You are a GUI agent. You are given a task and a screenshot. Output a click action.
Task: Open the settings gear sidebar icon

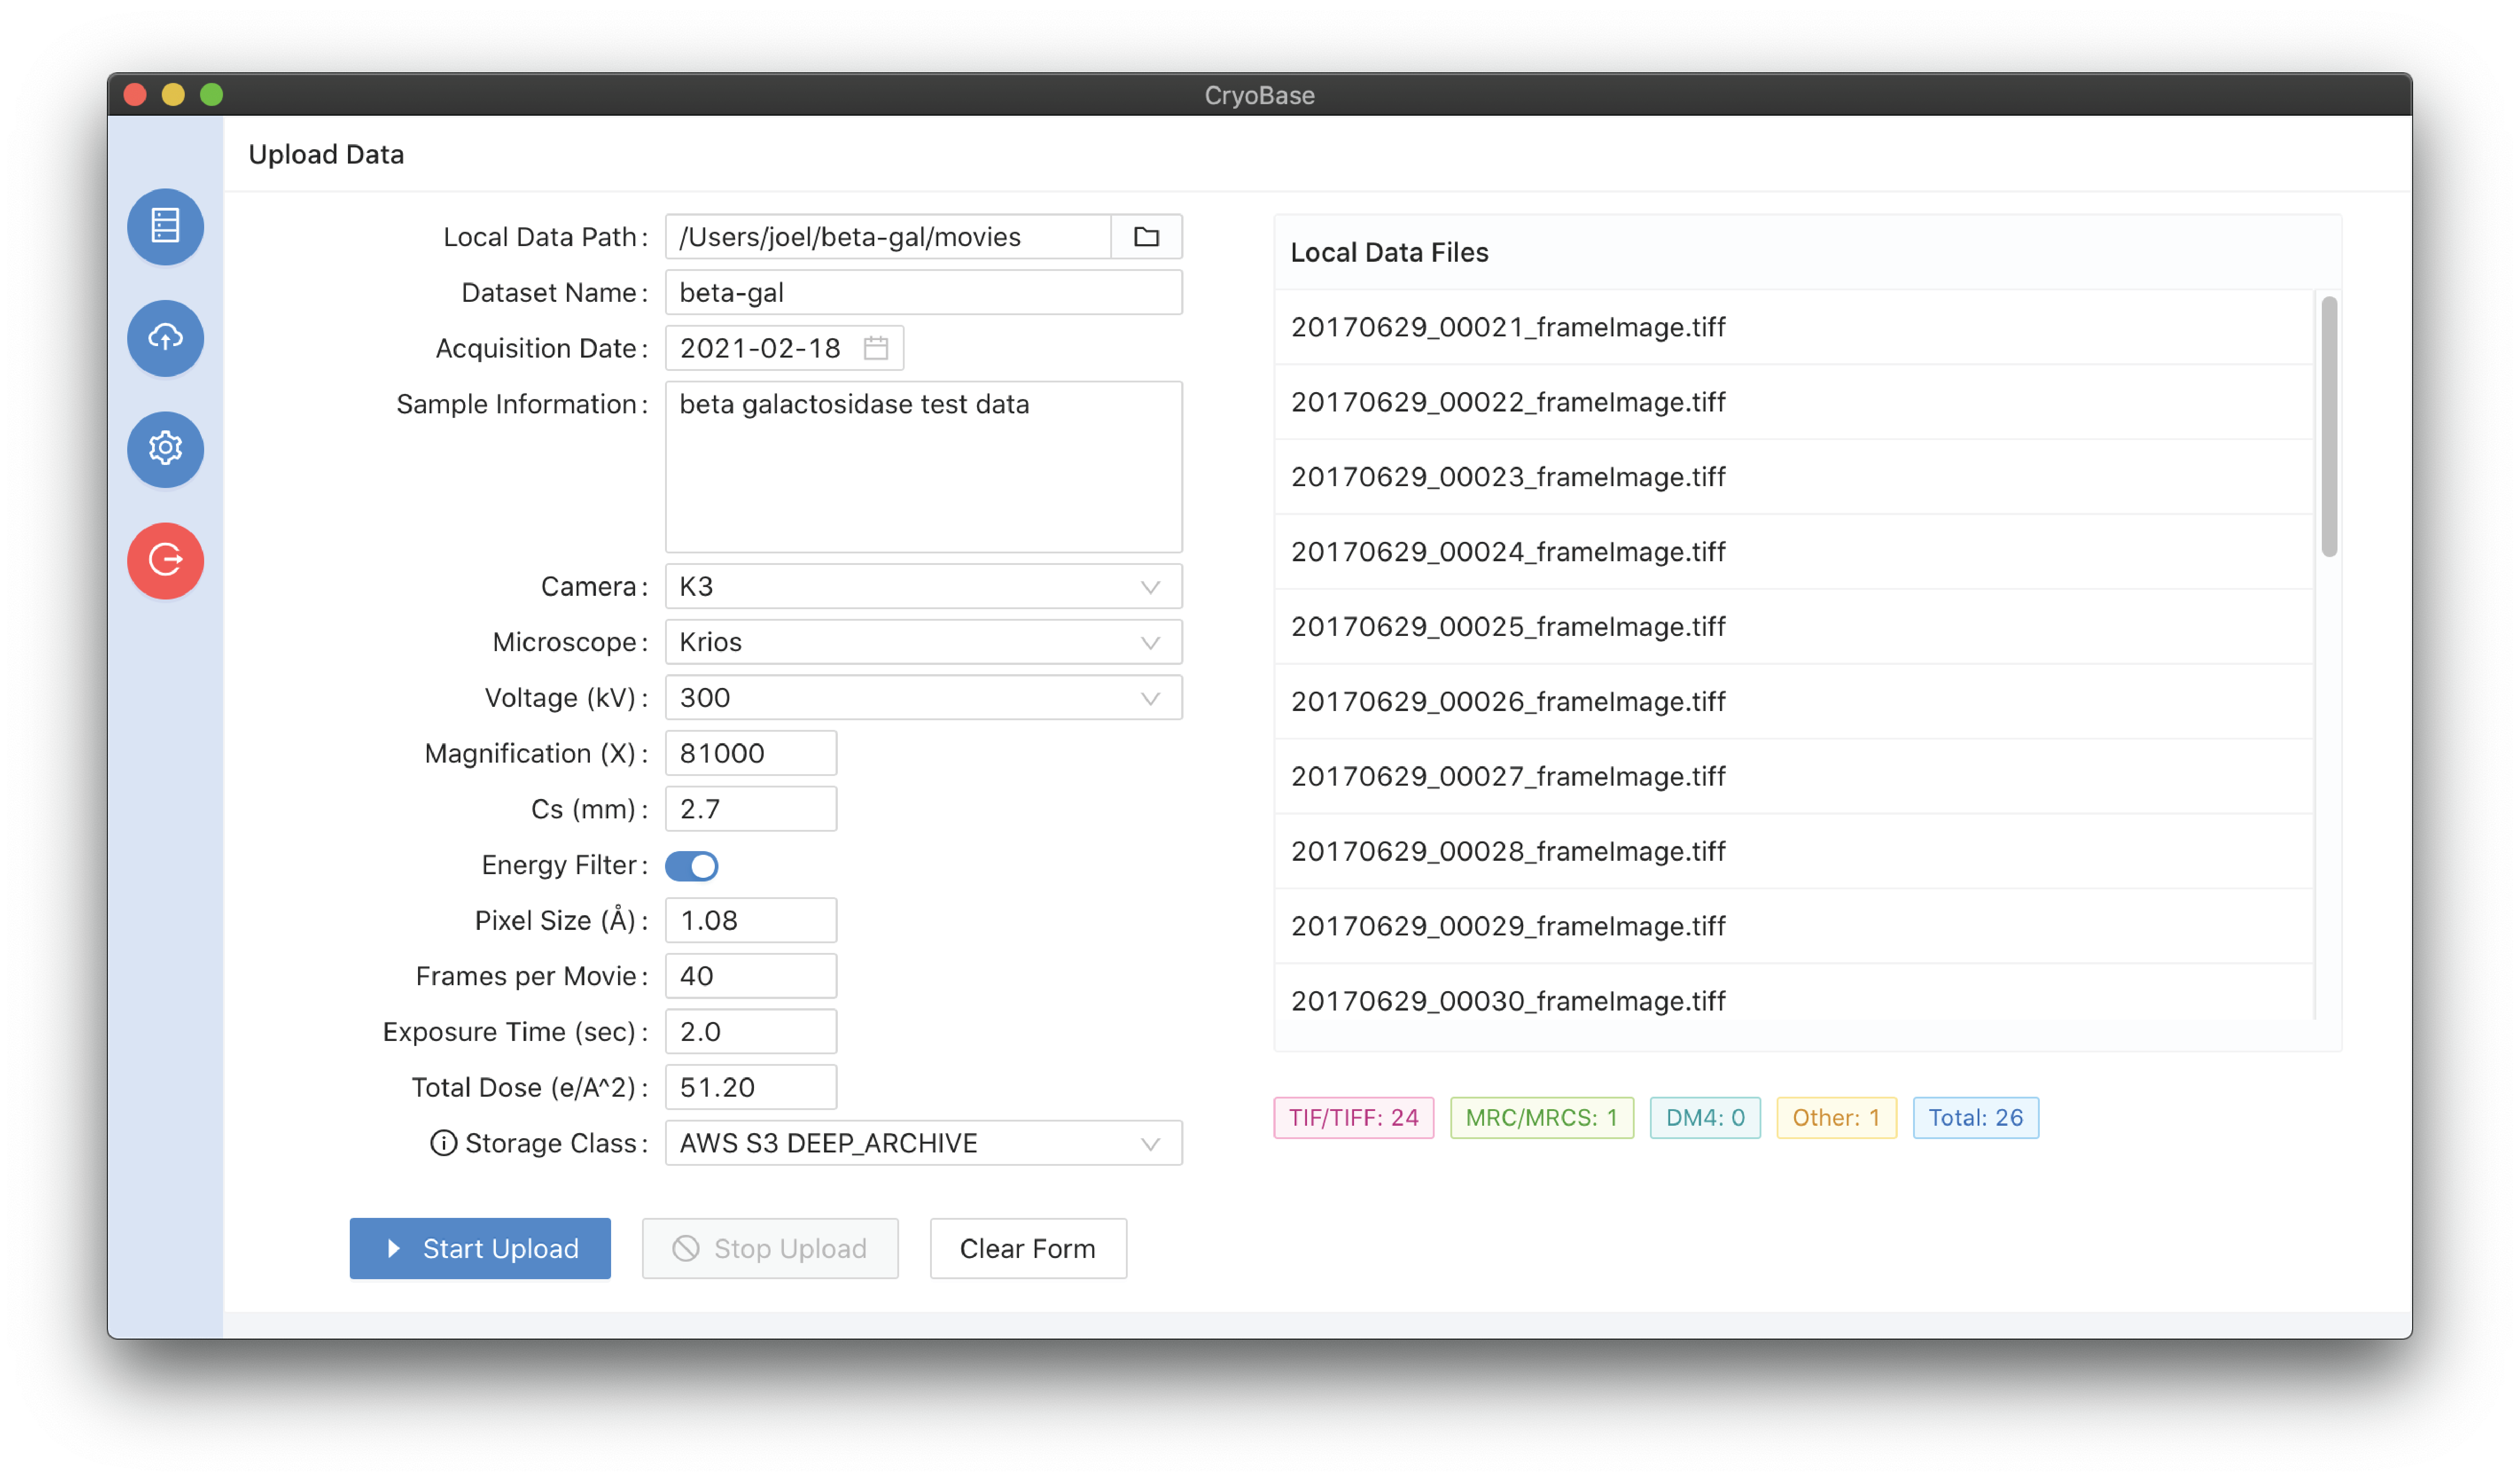[x=165, y=448]
